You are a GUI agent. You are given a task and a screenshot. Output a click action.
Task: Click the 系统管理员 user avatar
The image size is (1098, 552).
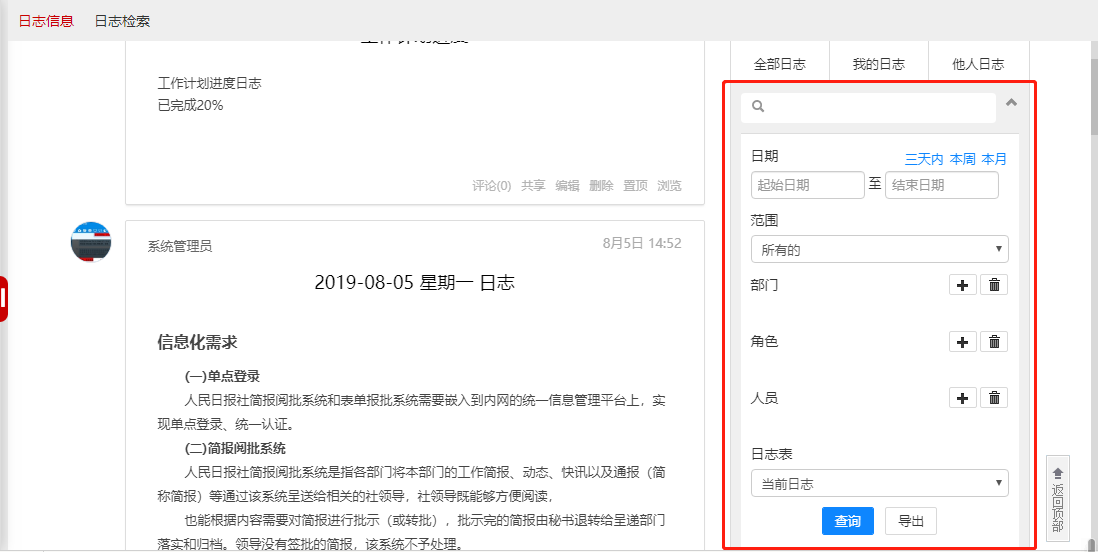click(91, 242)
